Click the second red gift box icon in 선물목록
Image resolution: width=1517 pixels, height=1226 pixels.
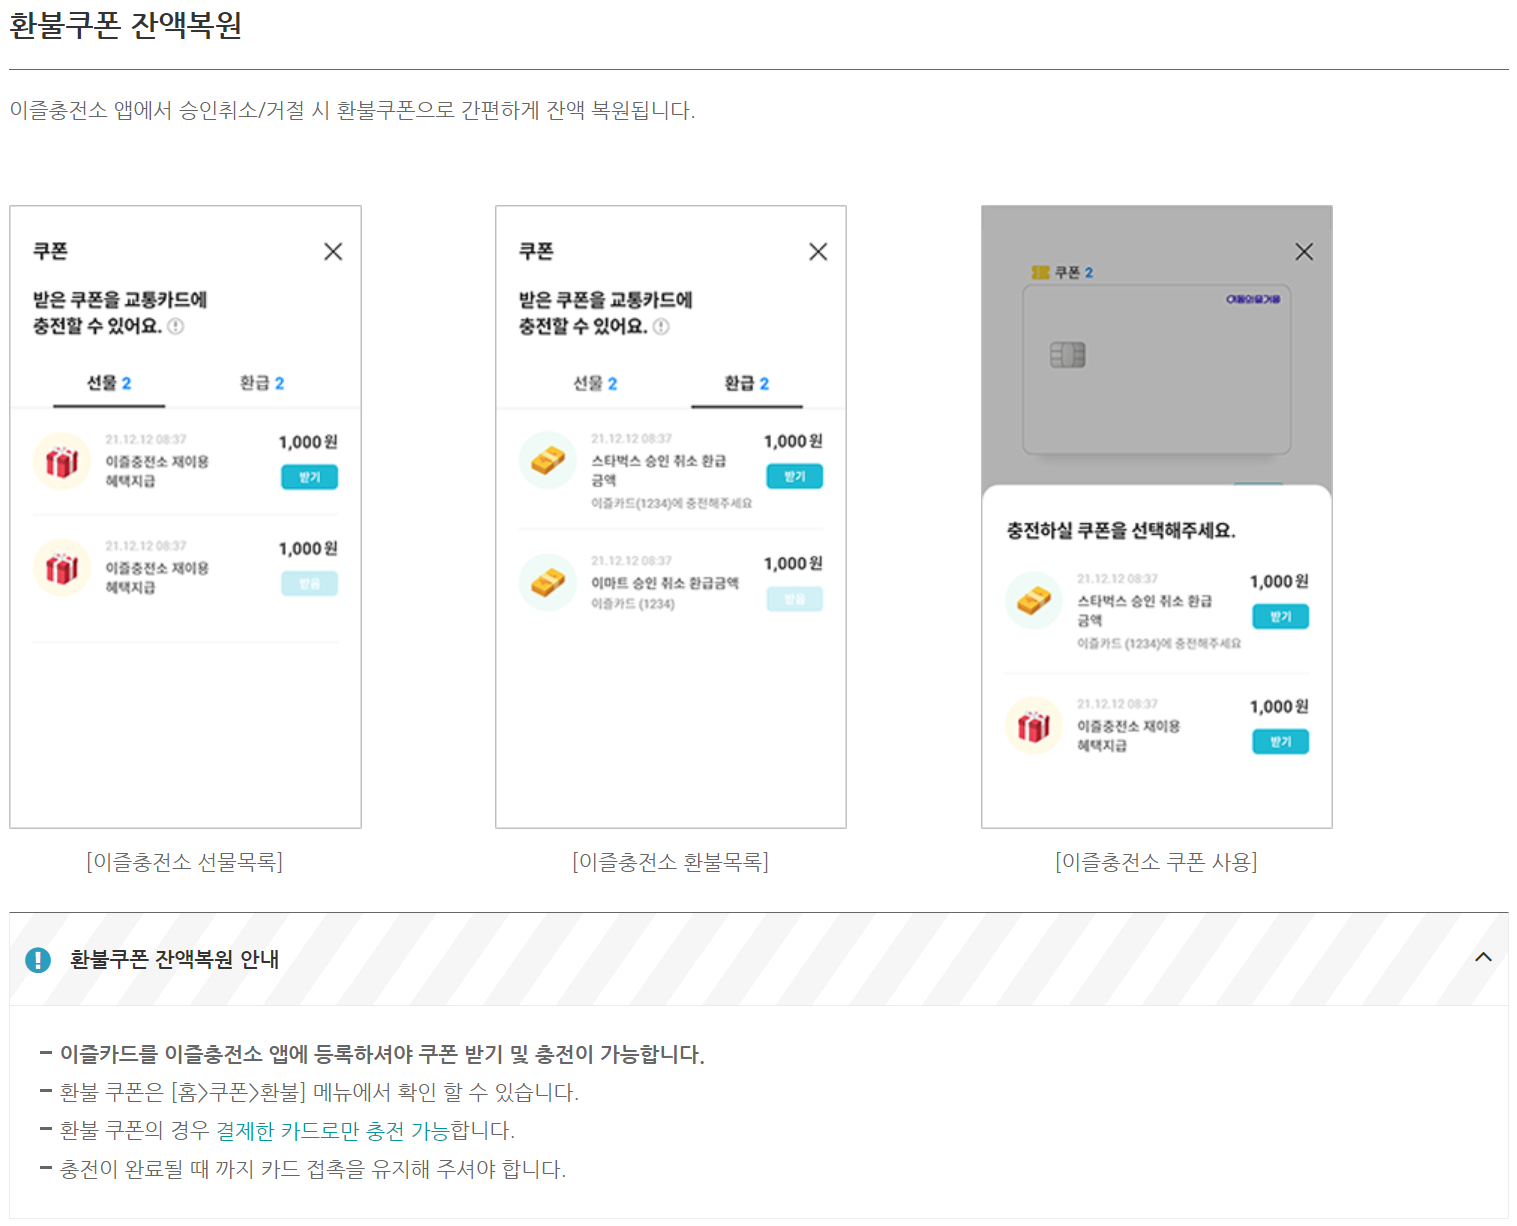[x=62, y=567]
